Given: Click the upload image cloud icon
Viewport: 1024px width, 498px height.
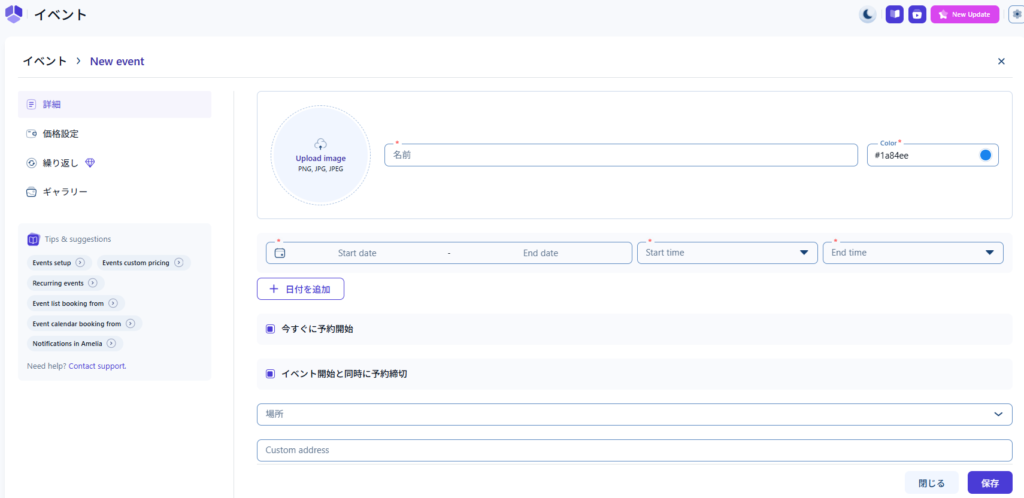Looking at the screenshot, I should (321, 144).
